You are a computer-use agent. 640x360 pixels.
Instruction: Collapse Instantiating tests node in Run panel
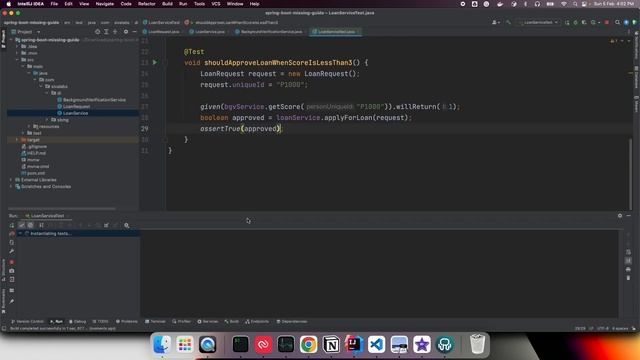click(20, 233)
